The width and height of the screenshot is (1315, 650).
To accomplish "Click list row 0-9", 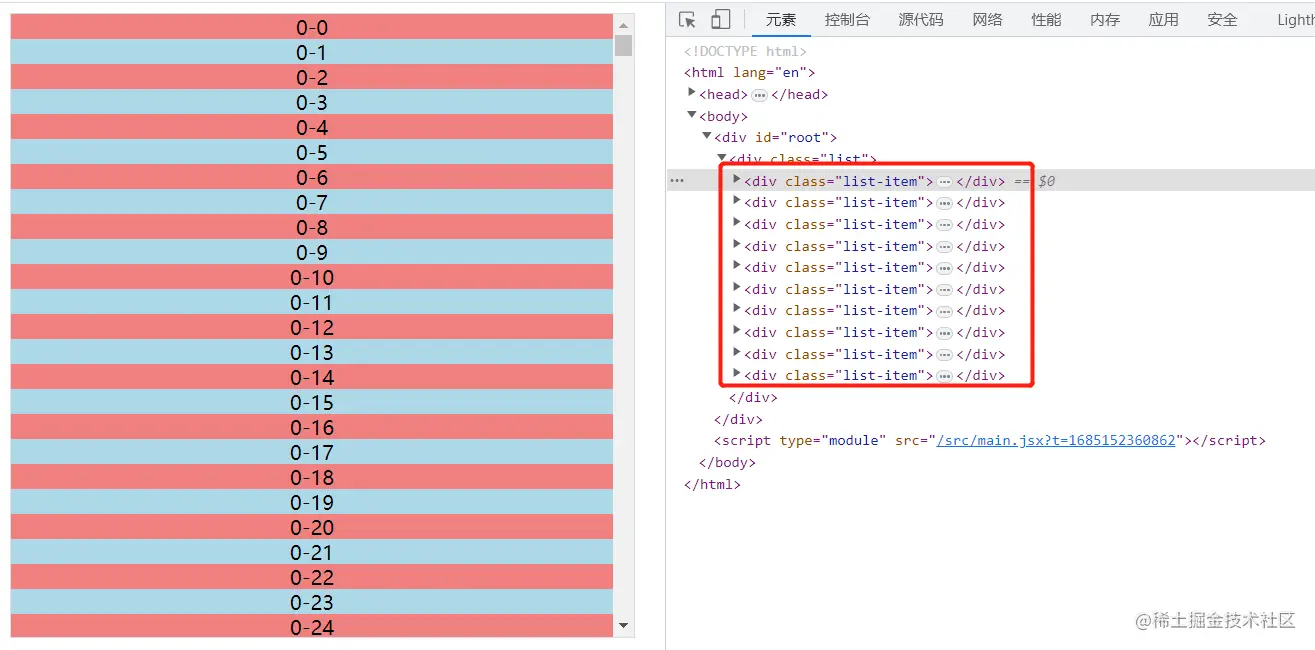I will point(312,252).
